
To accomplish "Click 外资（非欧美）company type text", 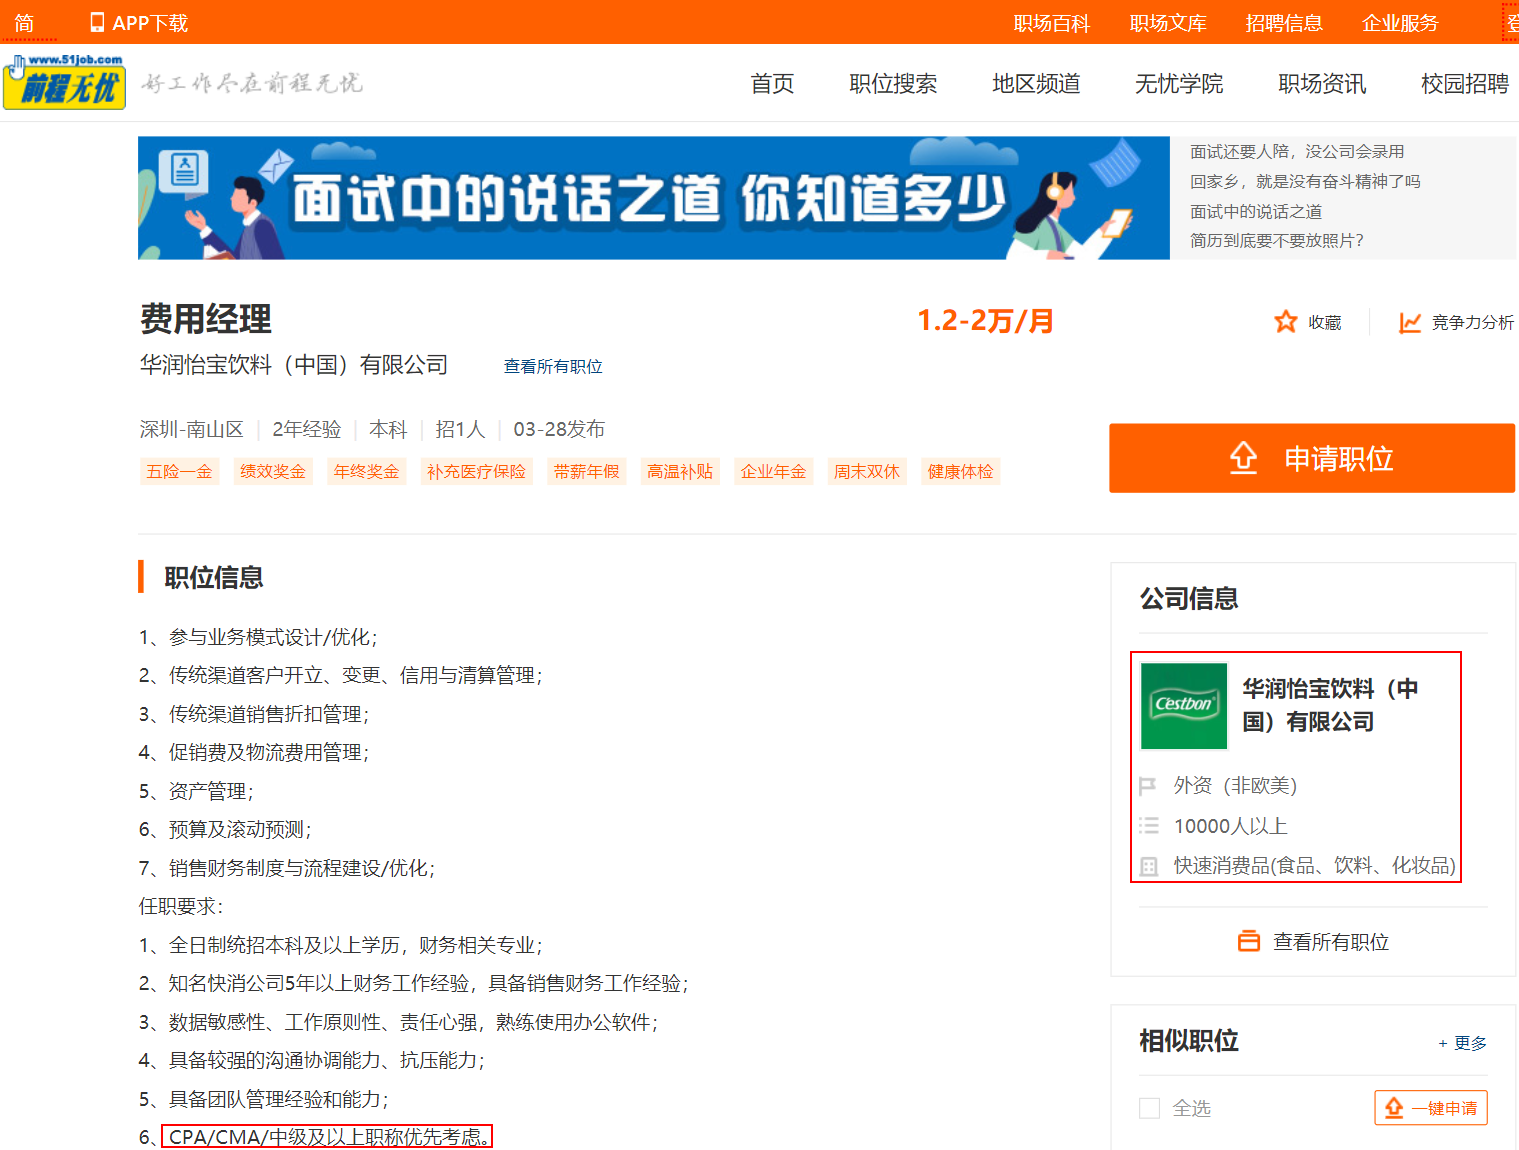I will [x=1236, y=786].
